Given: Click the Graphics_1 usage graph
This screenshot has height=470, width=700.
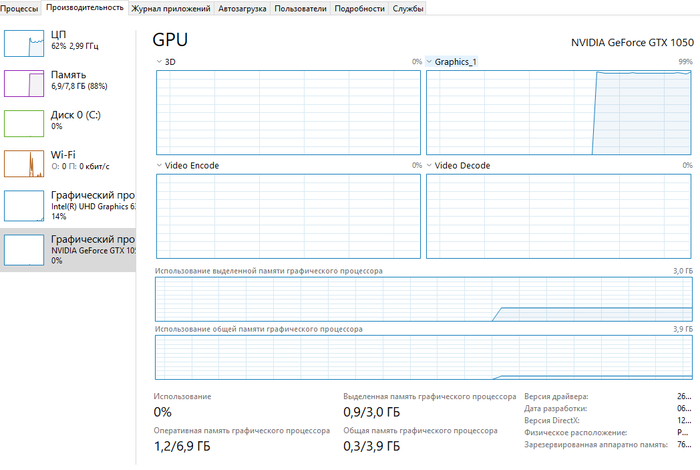Looking at the screenshot, I should 560,112.
